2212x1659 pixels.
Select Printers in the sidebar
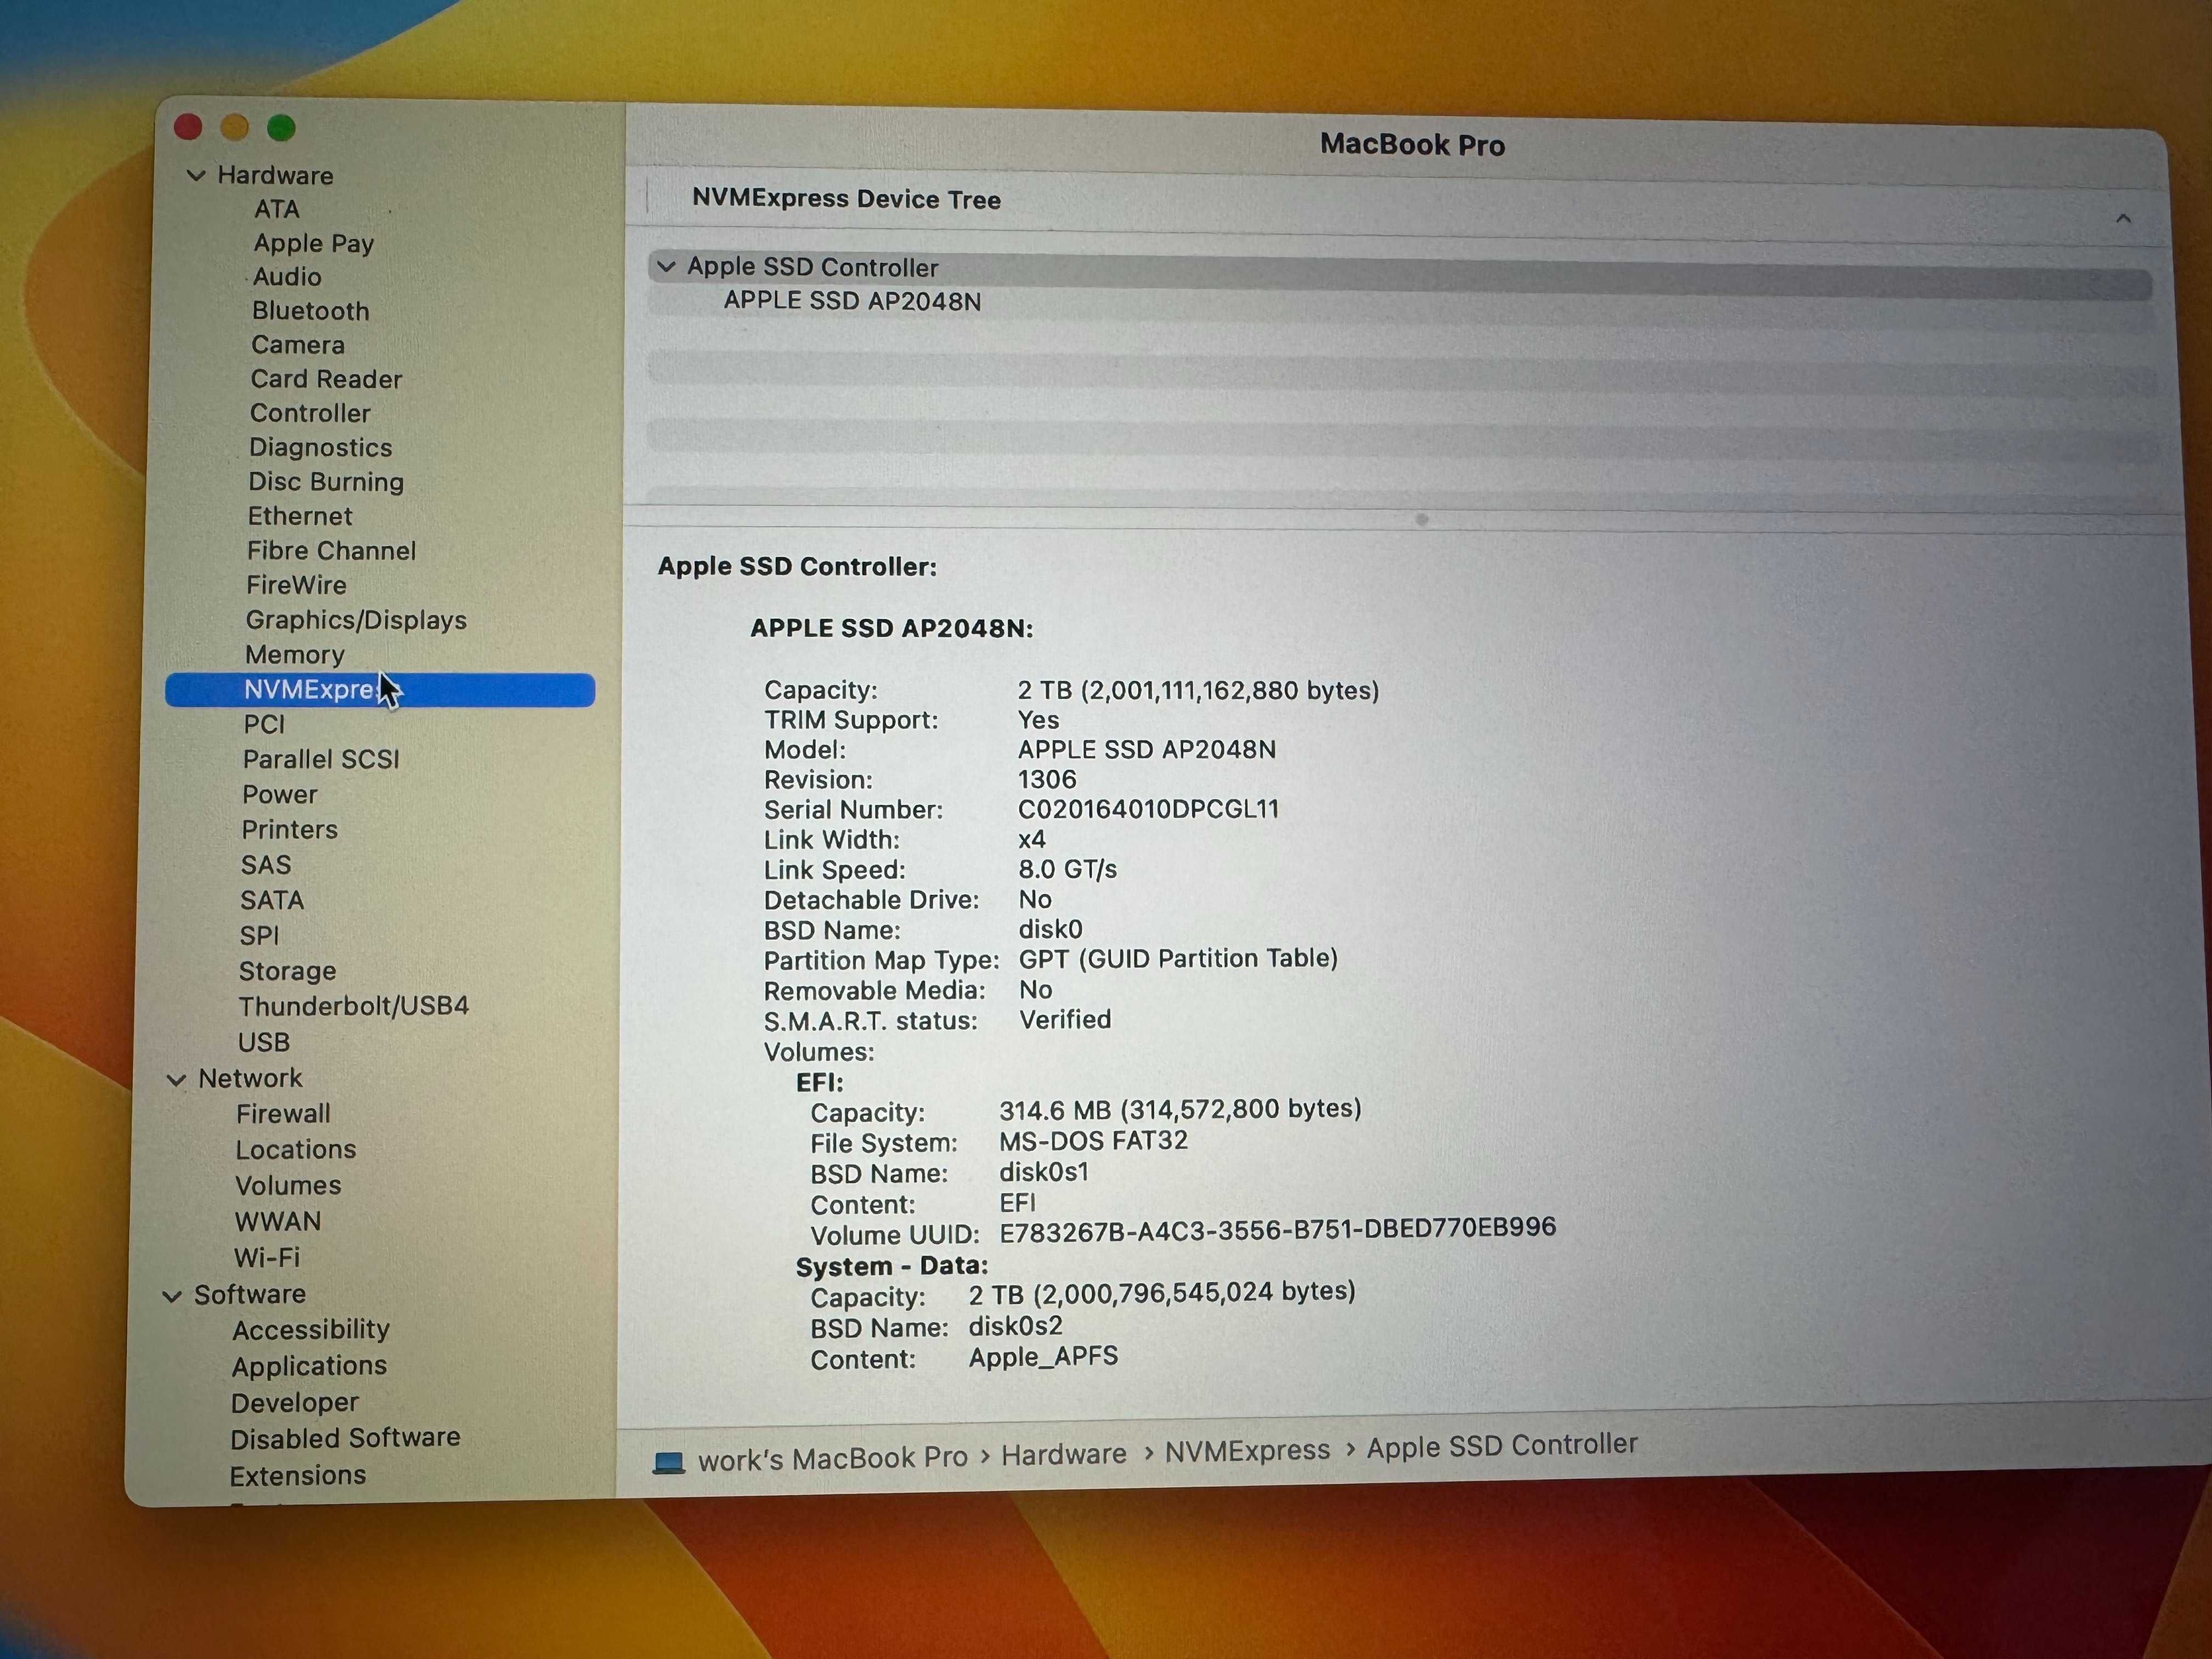pyautogui.click(x=290, y=830)
